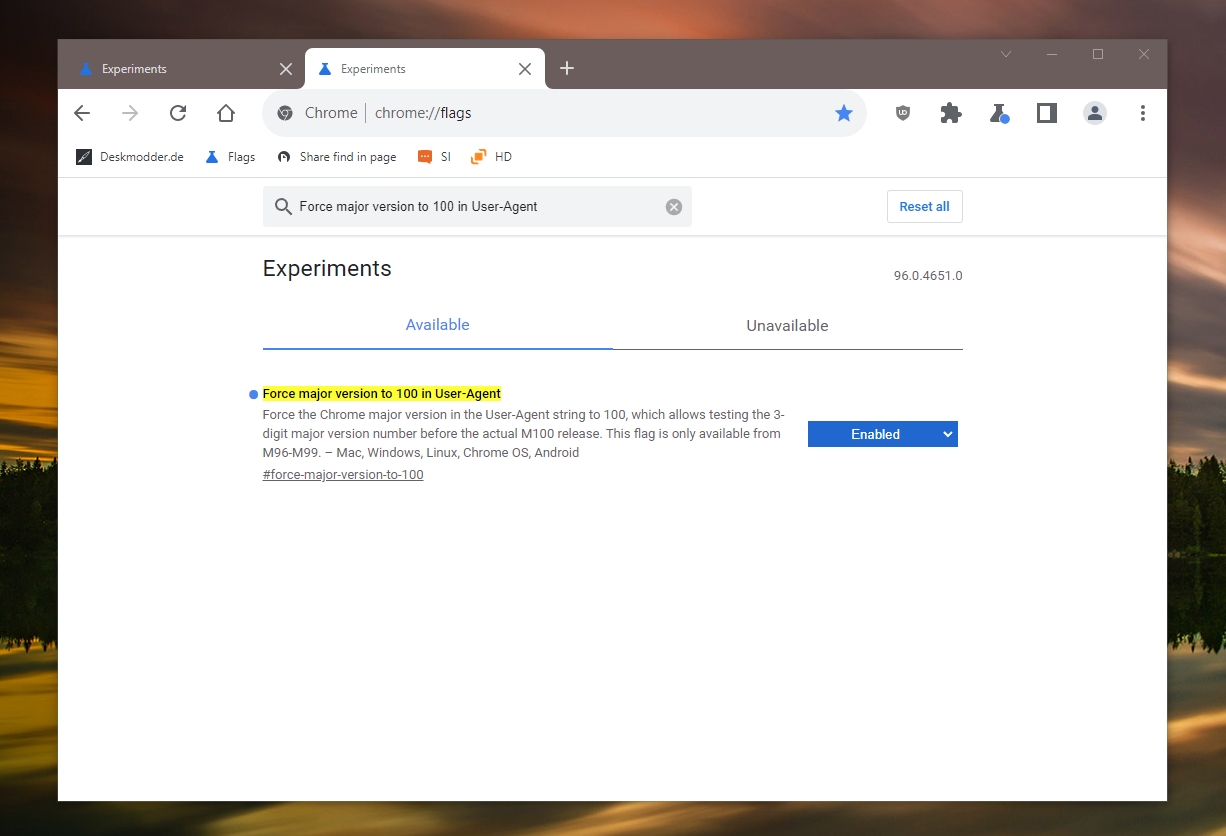Open the HD bookmark
The width and height of the screenshot is (1226, 836).
pyautogui.click(x=492, y=157)
